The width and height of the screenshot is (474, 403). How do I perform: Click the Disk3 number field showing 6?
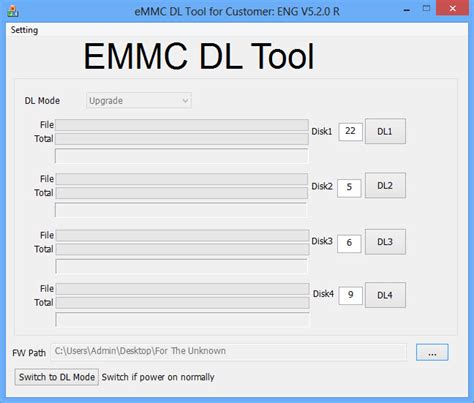(349, 243)
